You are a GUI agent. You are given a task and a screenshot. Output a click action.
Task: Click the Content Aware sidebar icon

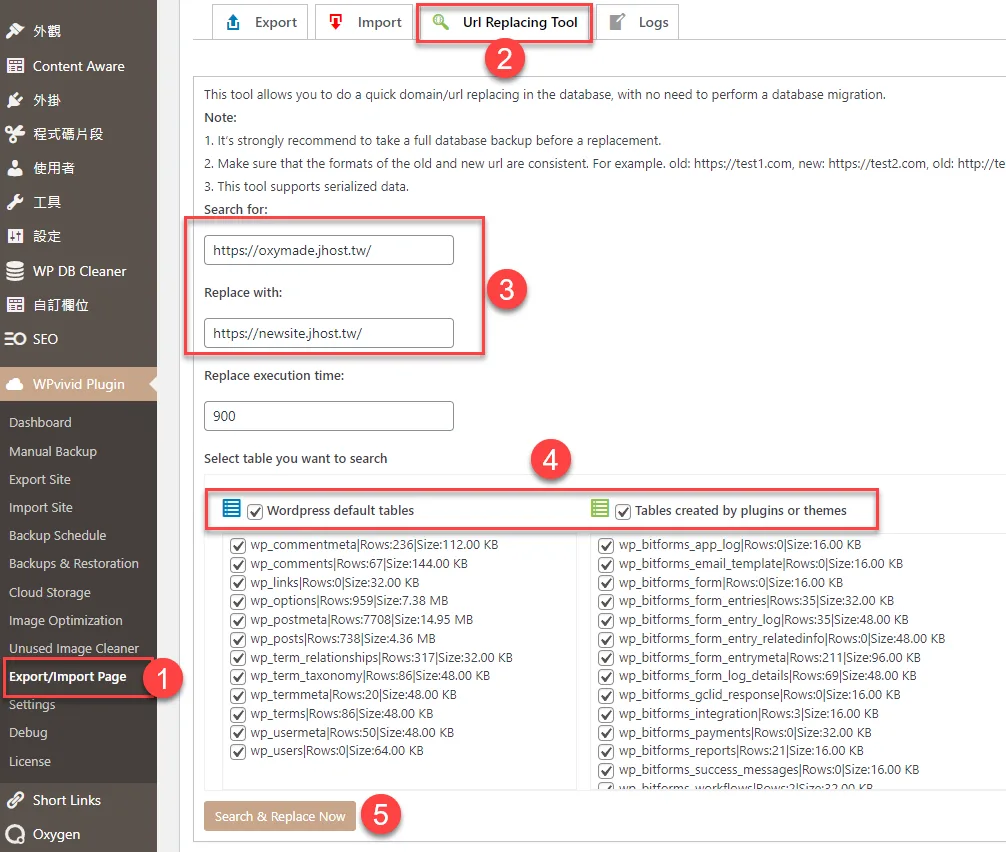click(x=15, y=66)
